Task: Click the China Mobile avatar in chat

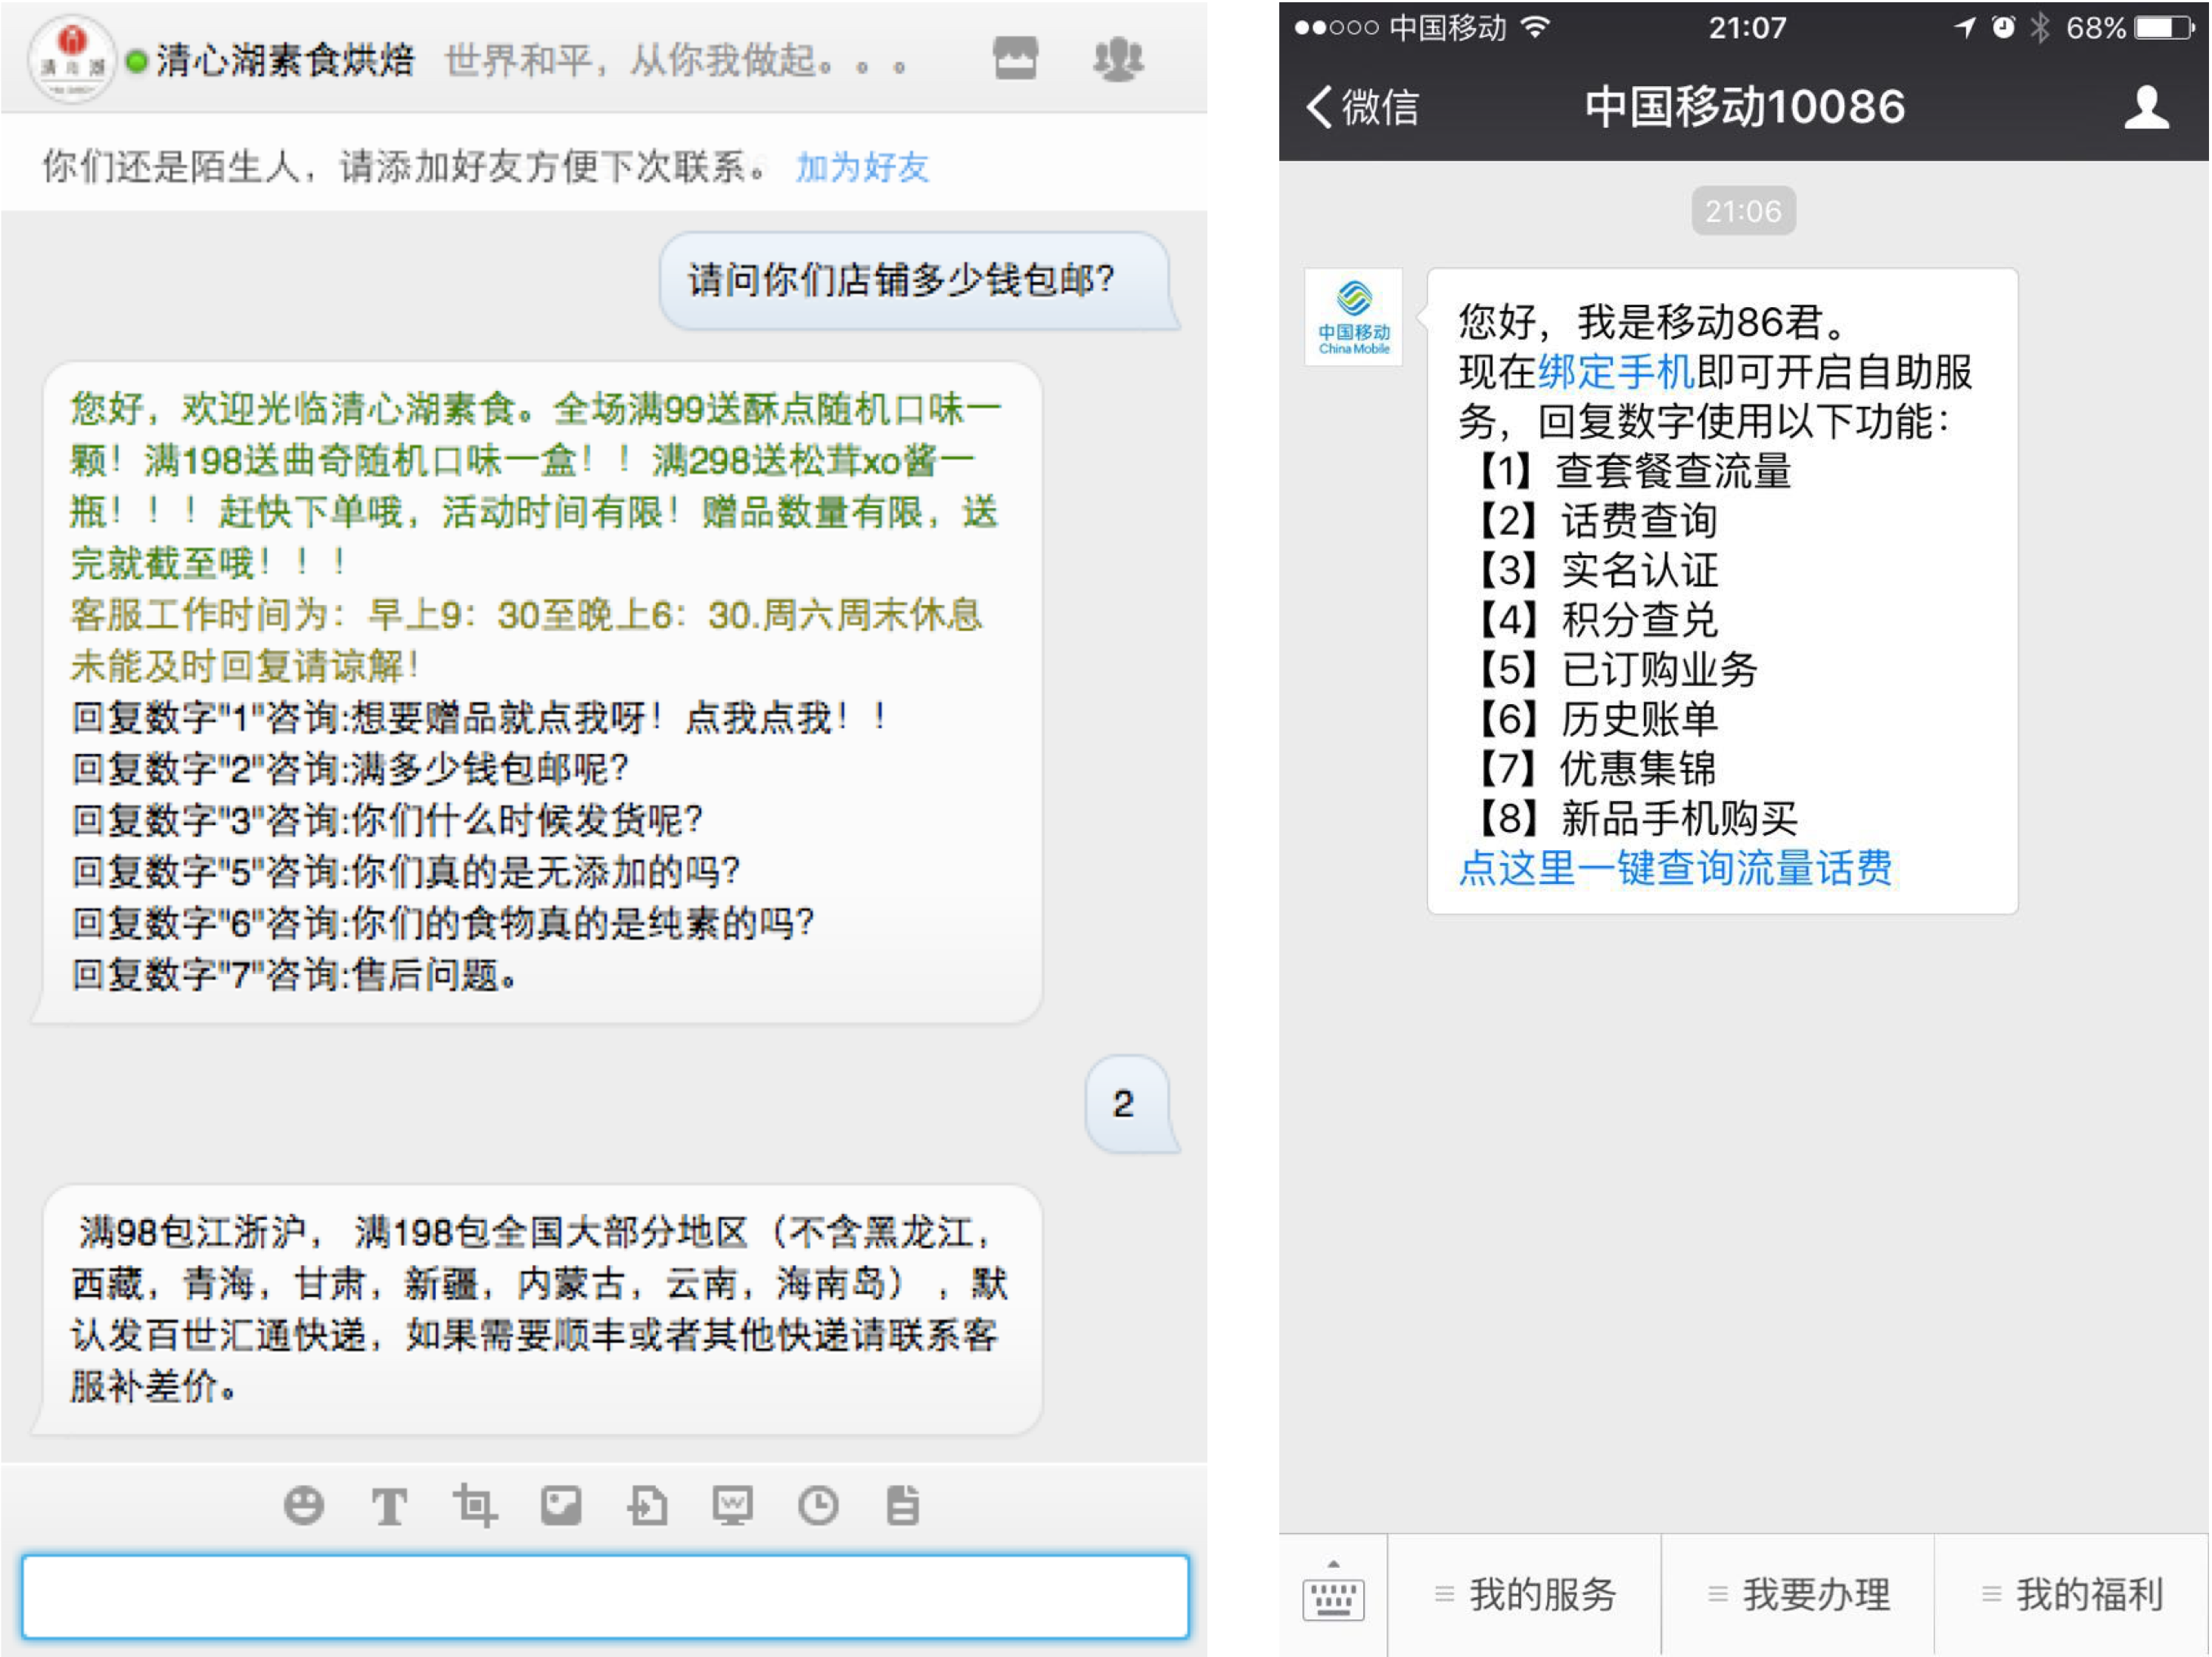Action: 1353,317
